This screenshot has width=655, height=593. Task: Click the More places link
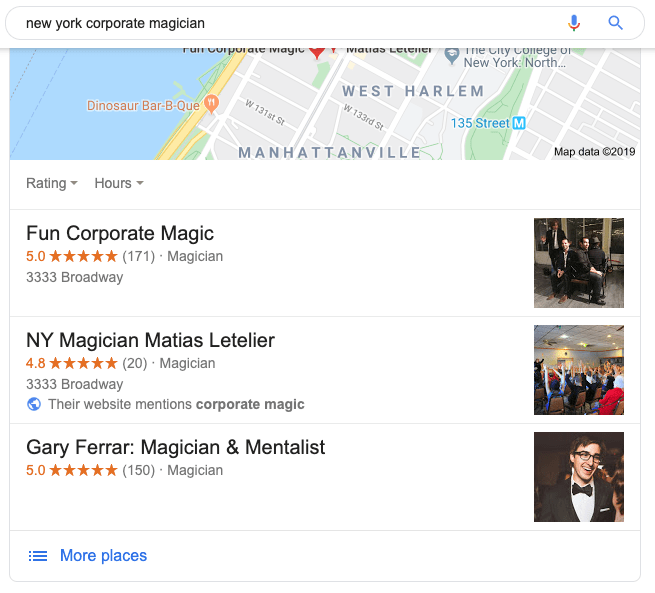click(x=104, y=556)
